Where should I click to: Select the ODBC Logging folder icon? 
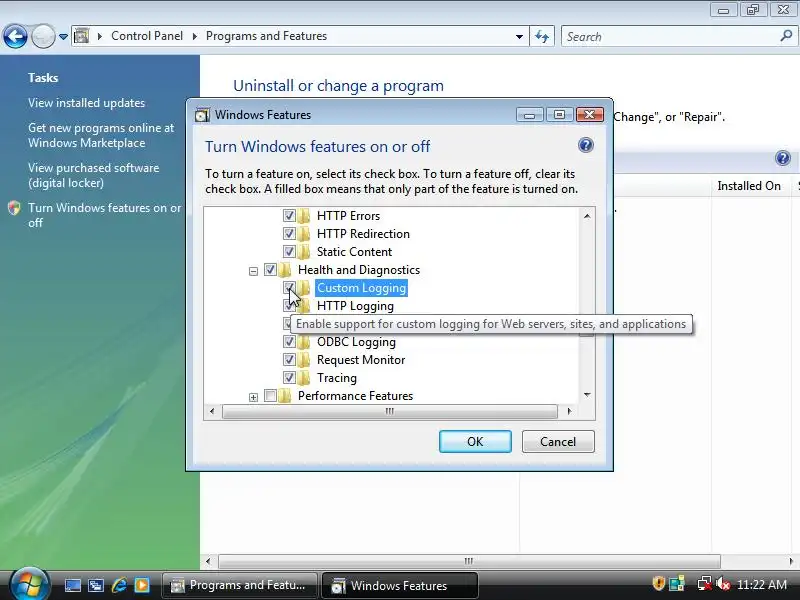point(304,342)
